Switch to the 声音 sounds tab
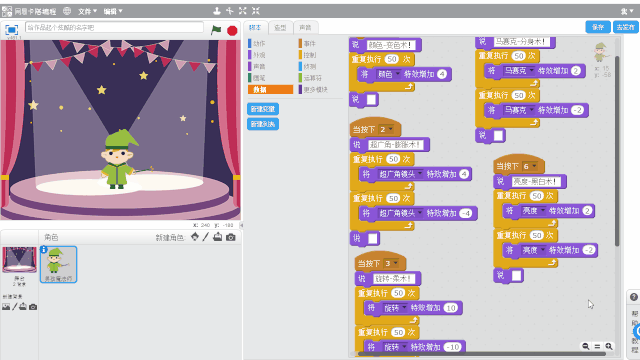640x360 pixels. tap(305, 28)
